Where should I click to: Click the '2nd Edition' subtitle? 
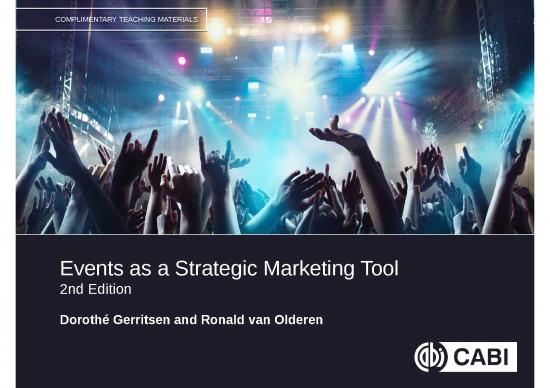[96, 289]
